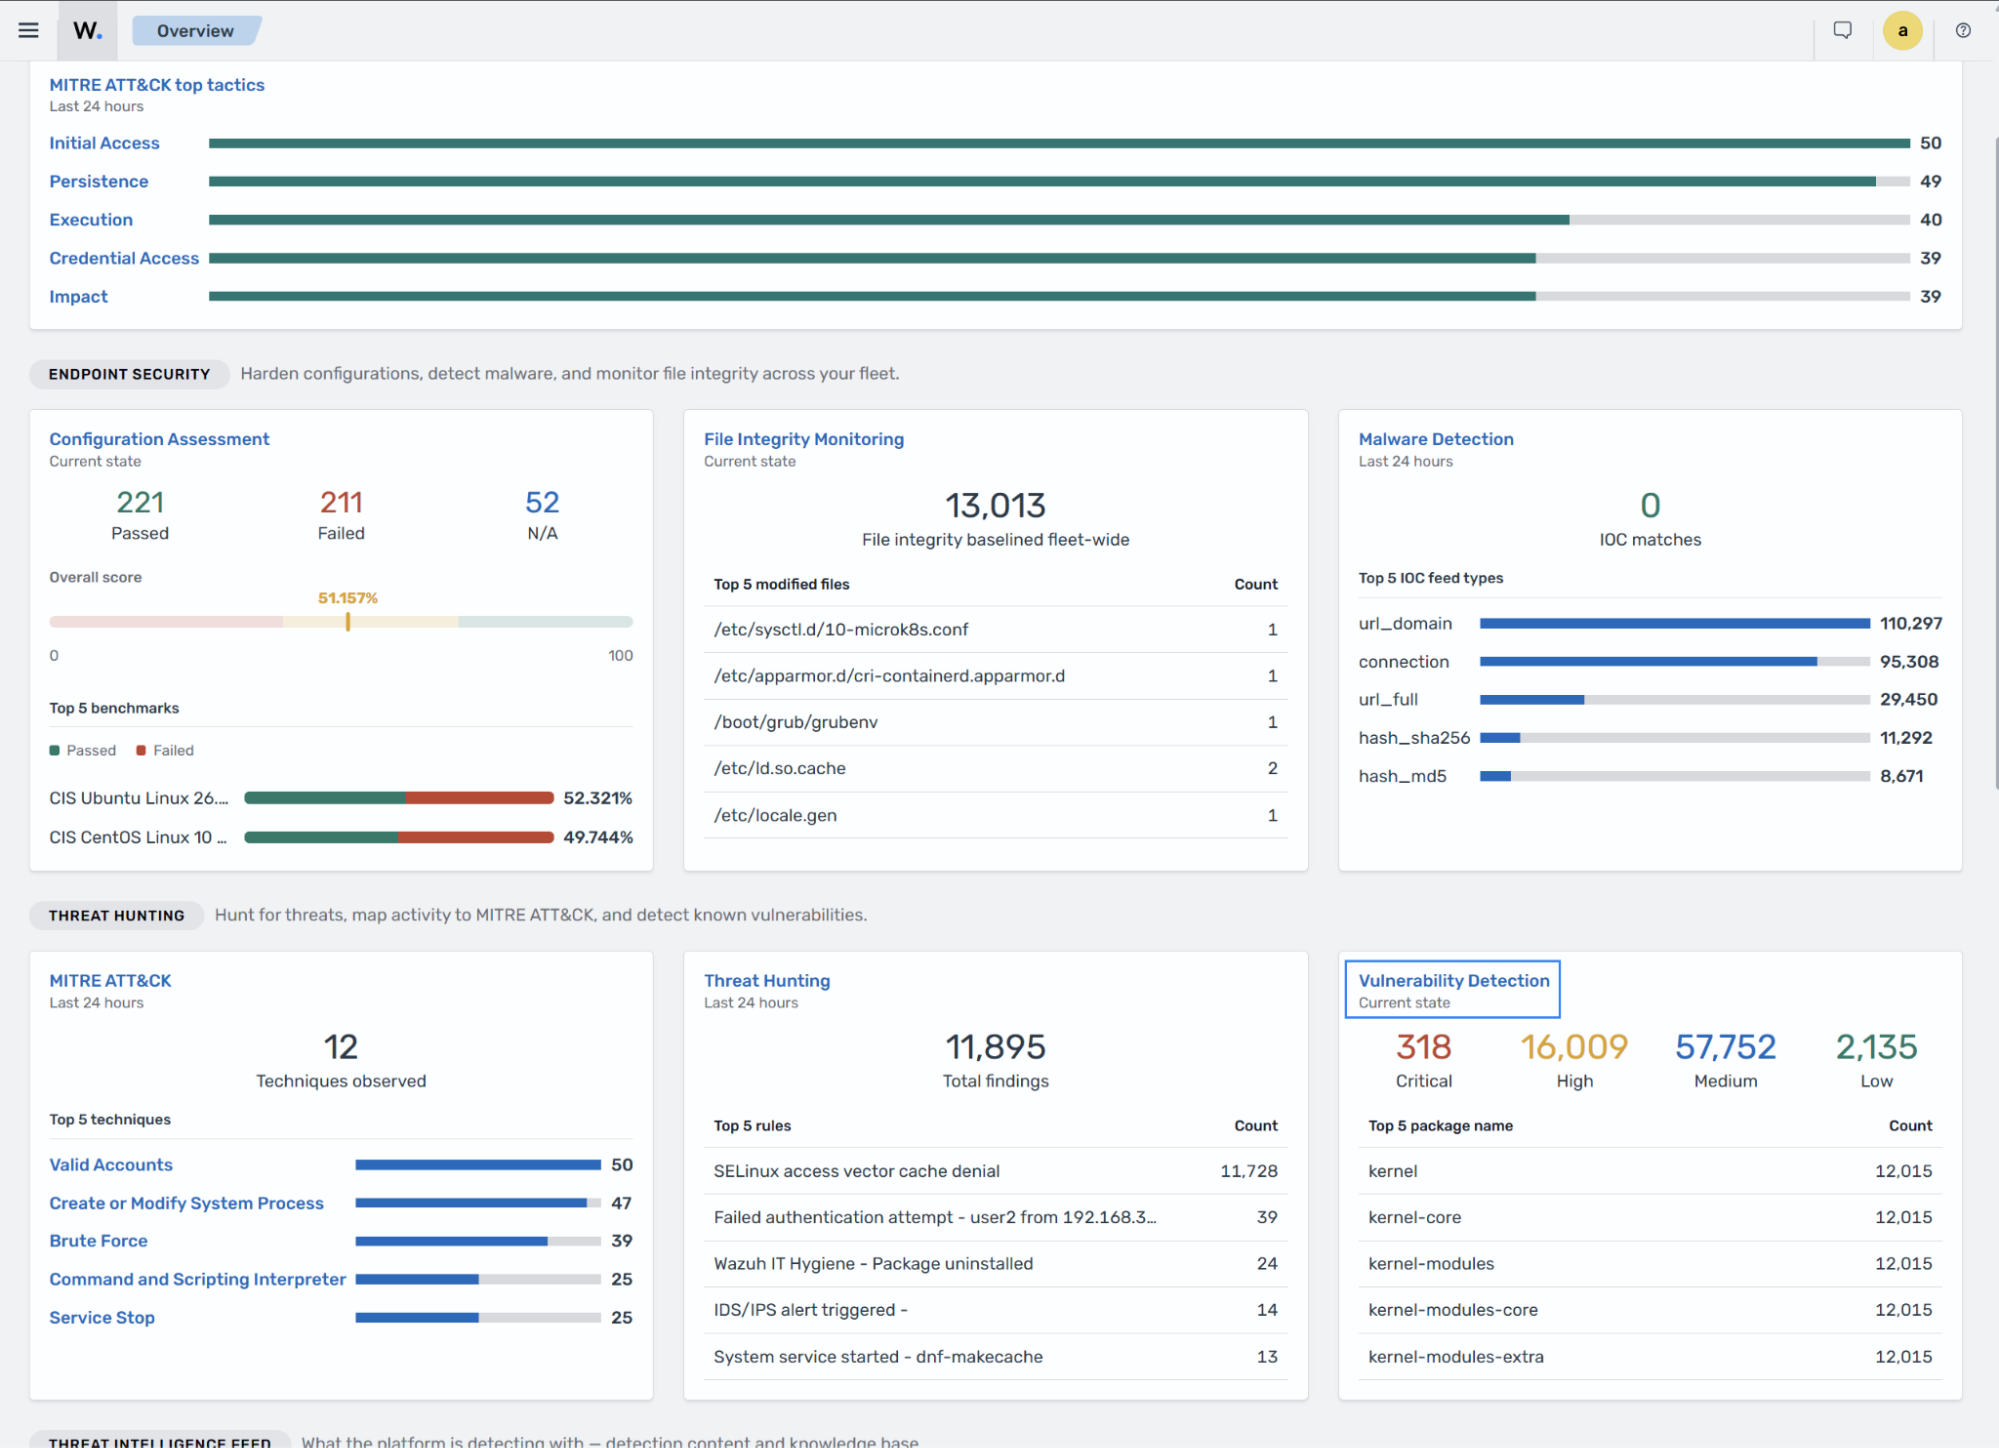Viewport: 1999px width, 1448px height.
Task: Open Command and Scripting Interpreter link
Action: coord(197,1279)
